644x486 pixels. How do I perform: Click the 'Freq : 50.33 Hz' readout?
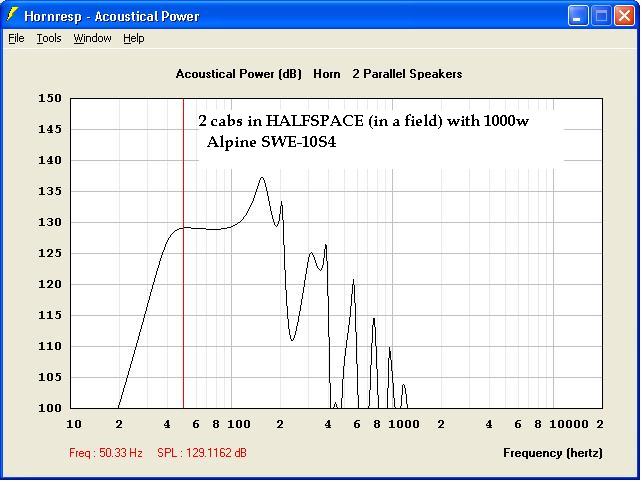[x=106, y=453]
